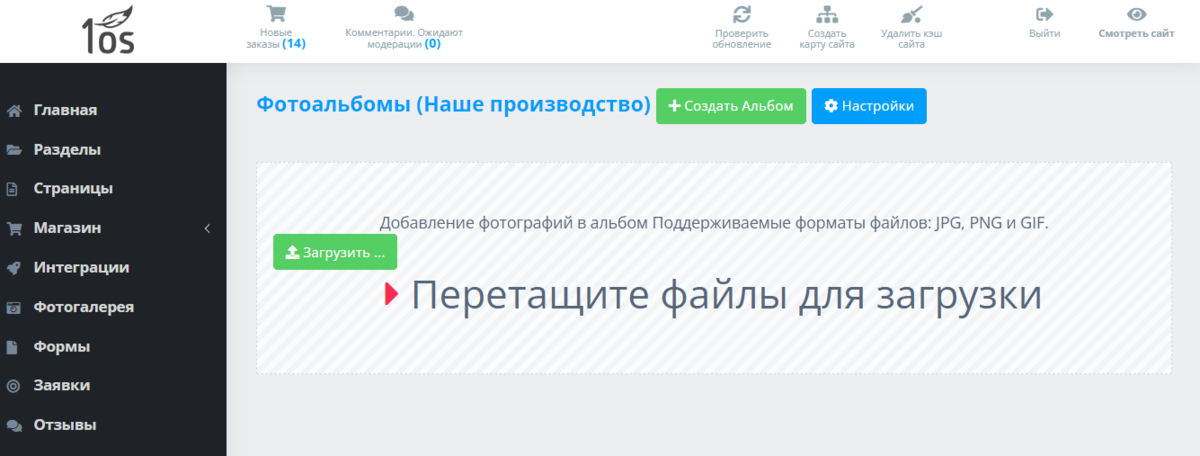Click the sitemap creation icon
The height and width of the screenshot is (456, 1200).
pos(826,14)
